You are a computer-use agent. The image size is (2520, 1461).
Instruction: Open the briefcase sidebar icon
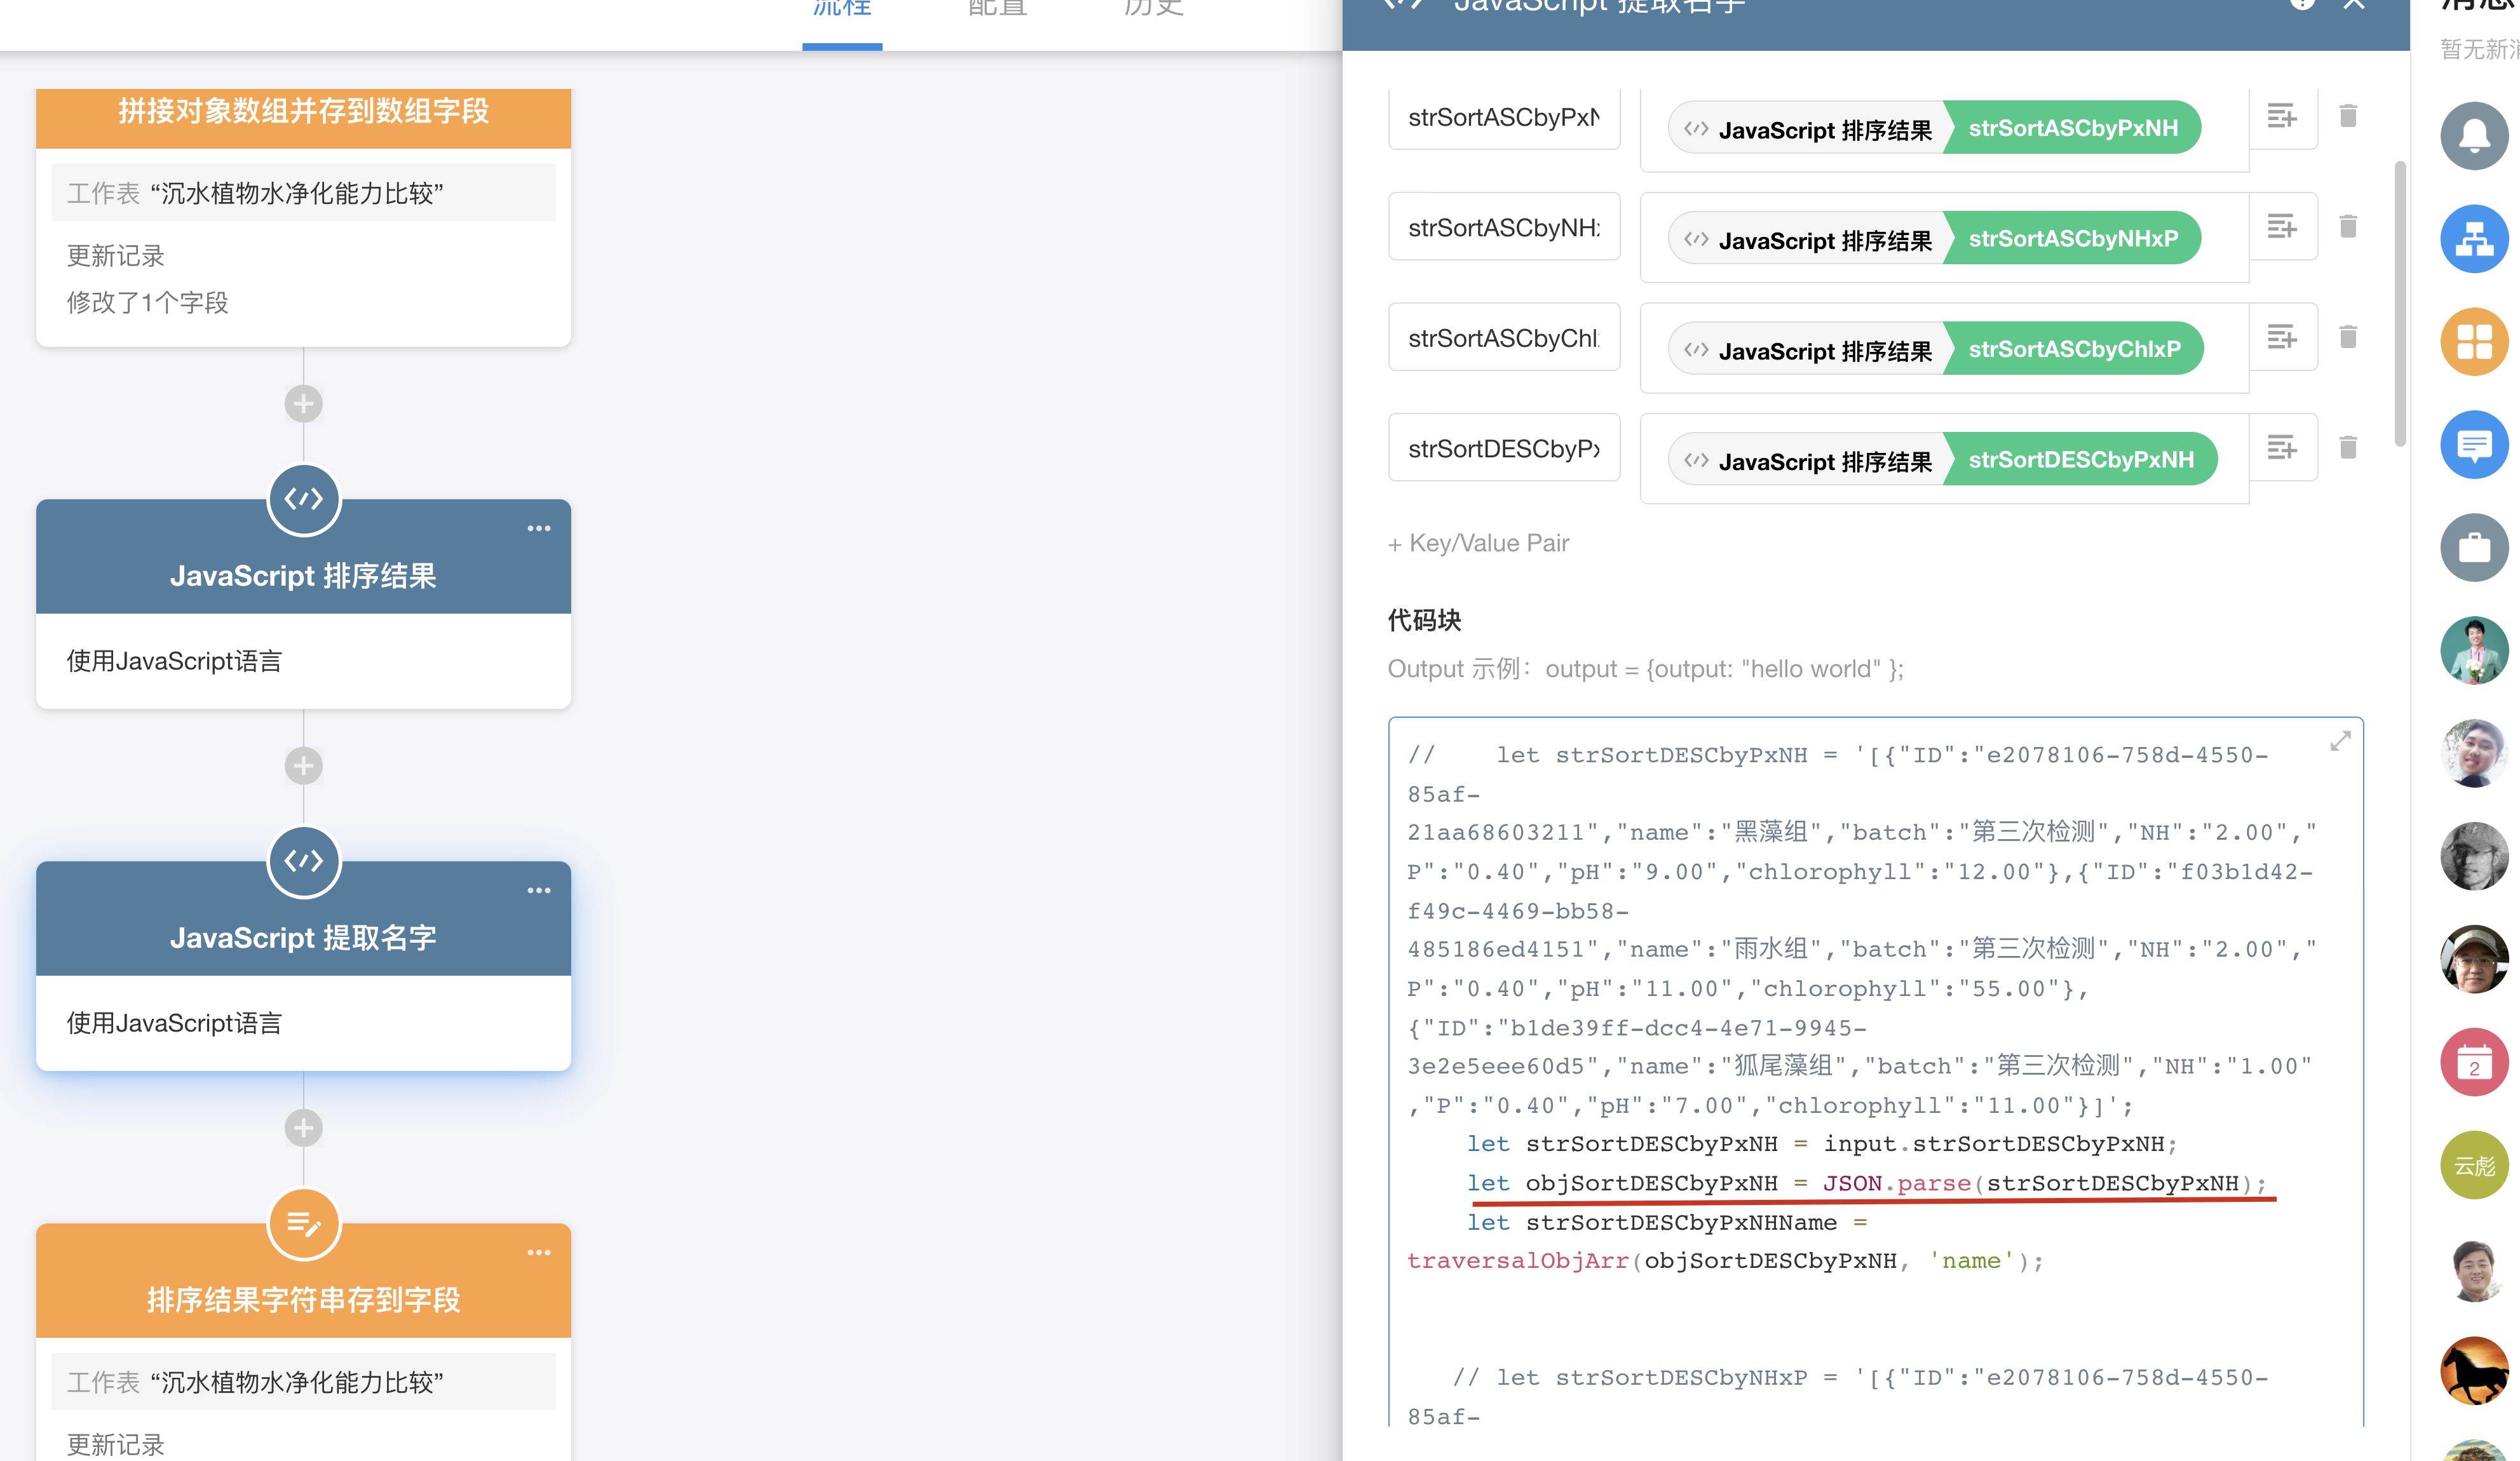pos(2474,548)
